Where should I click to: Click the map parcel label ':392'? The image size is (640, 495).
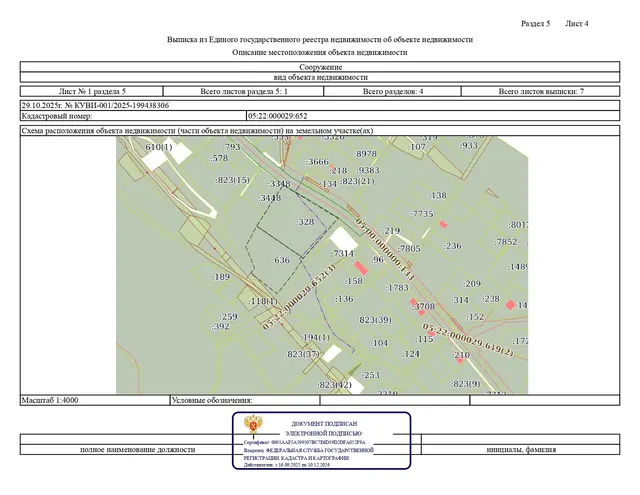(x=220, y=326)
